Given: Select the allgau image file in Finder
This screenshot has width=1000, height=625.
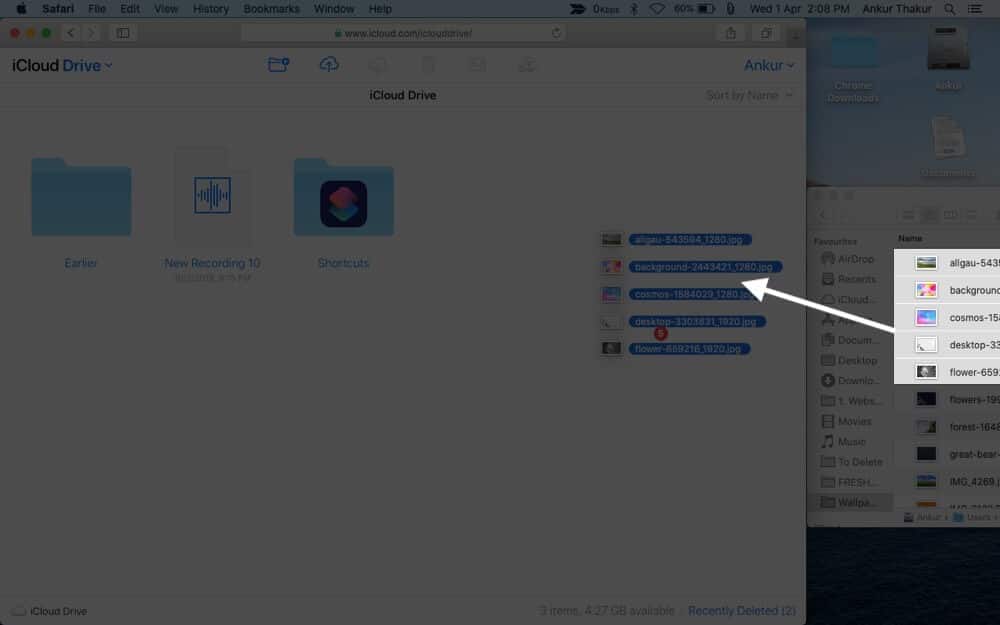Looking at the screenshot, I should point(947,263).
